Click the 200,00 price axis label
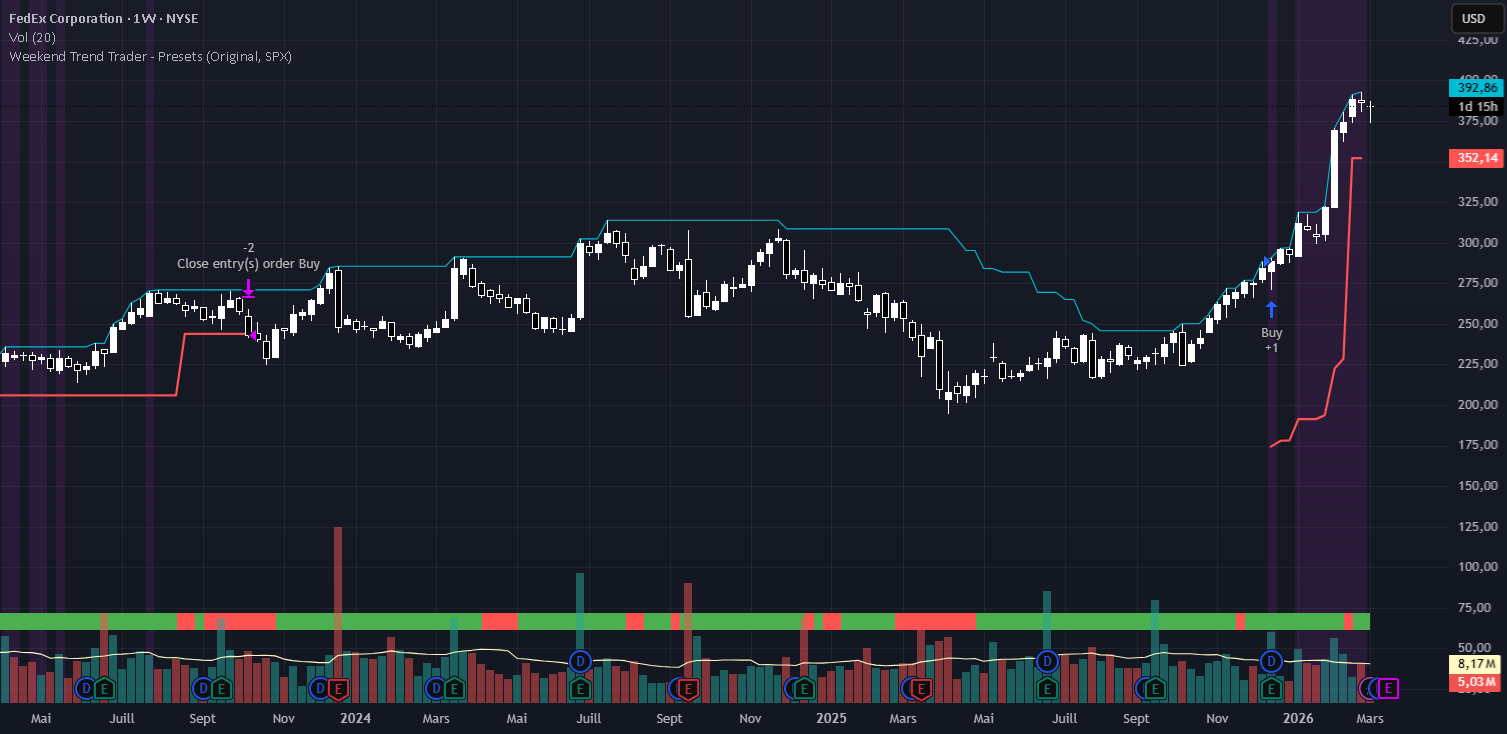 coord(1477,404)
